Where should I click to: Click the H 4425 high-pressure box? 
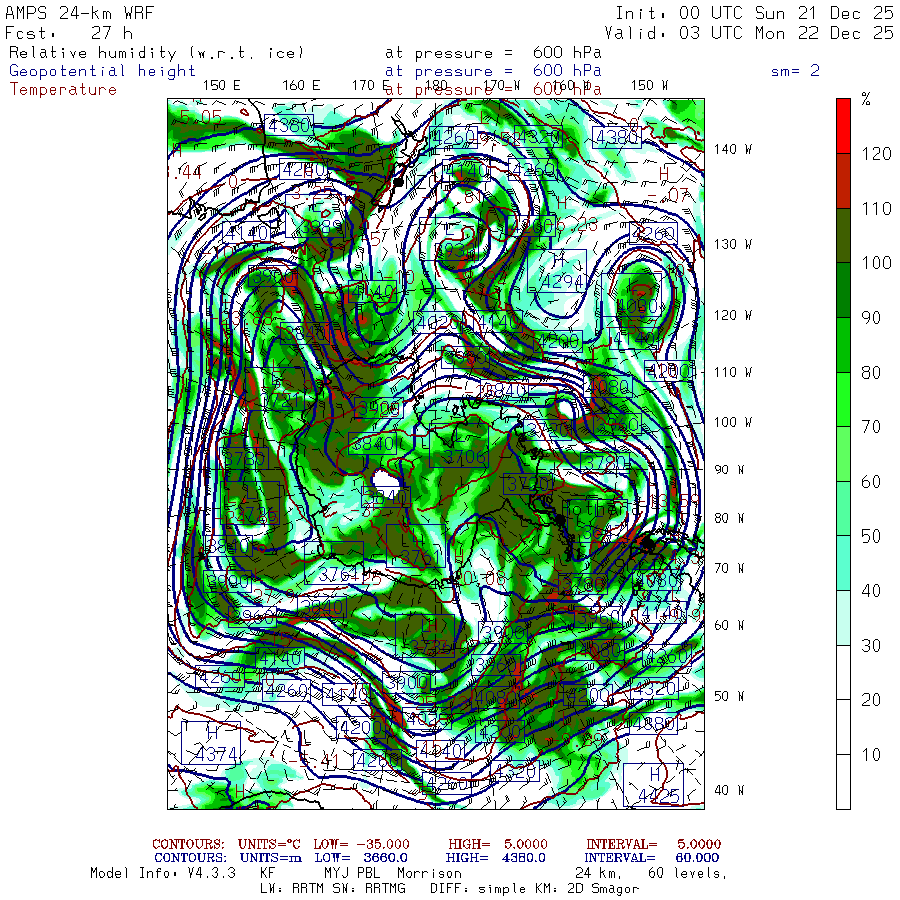pos(654,785)
